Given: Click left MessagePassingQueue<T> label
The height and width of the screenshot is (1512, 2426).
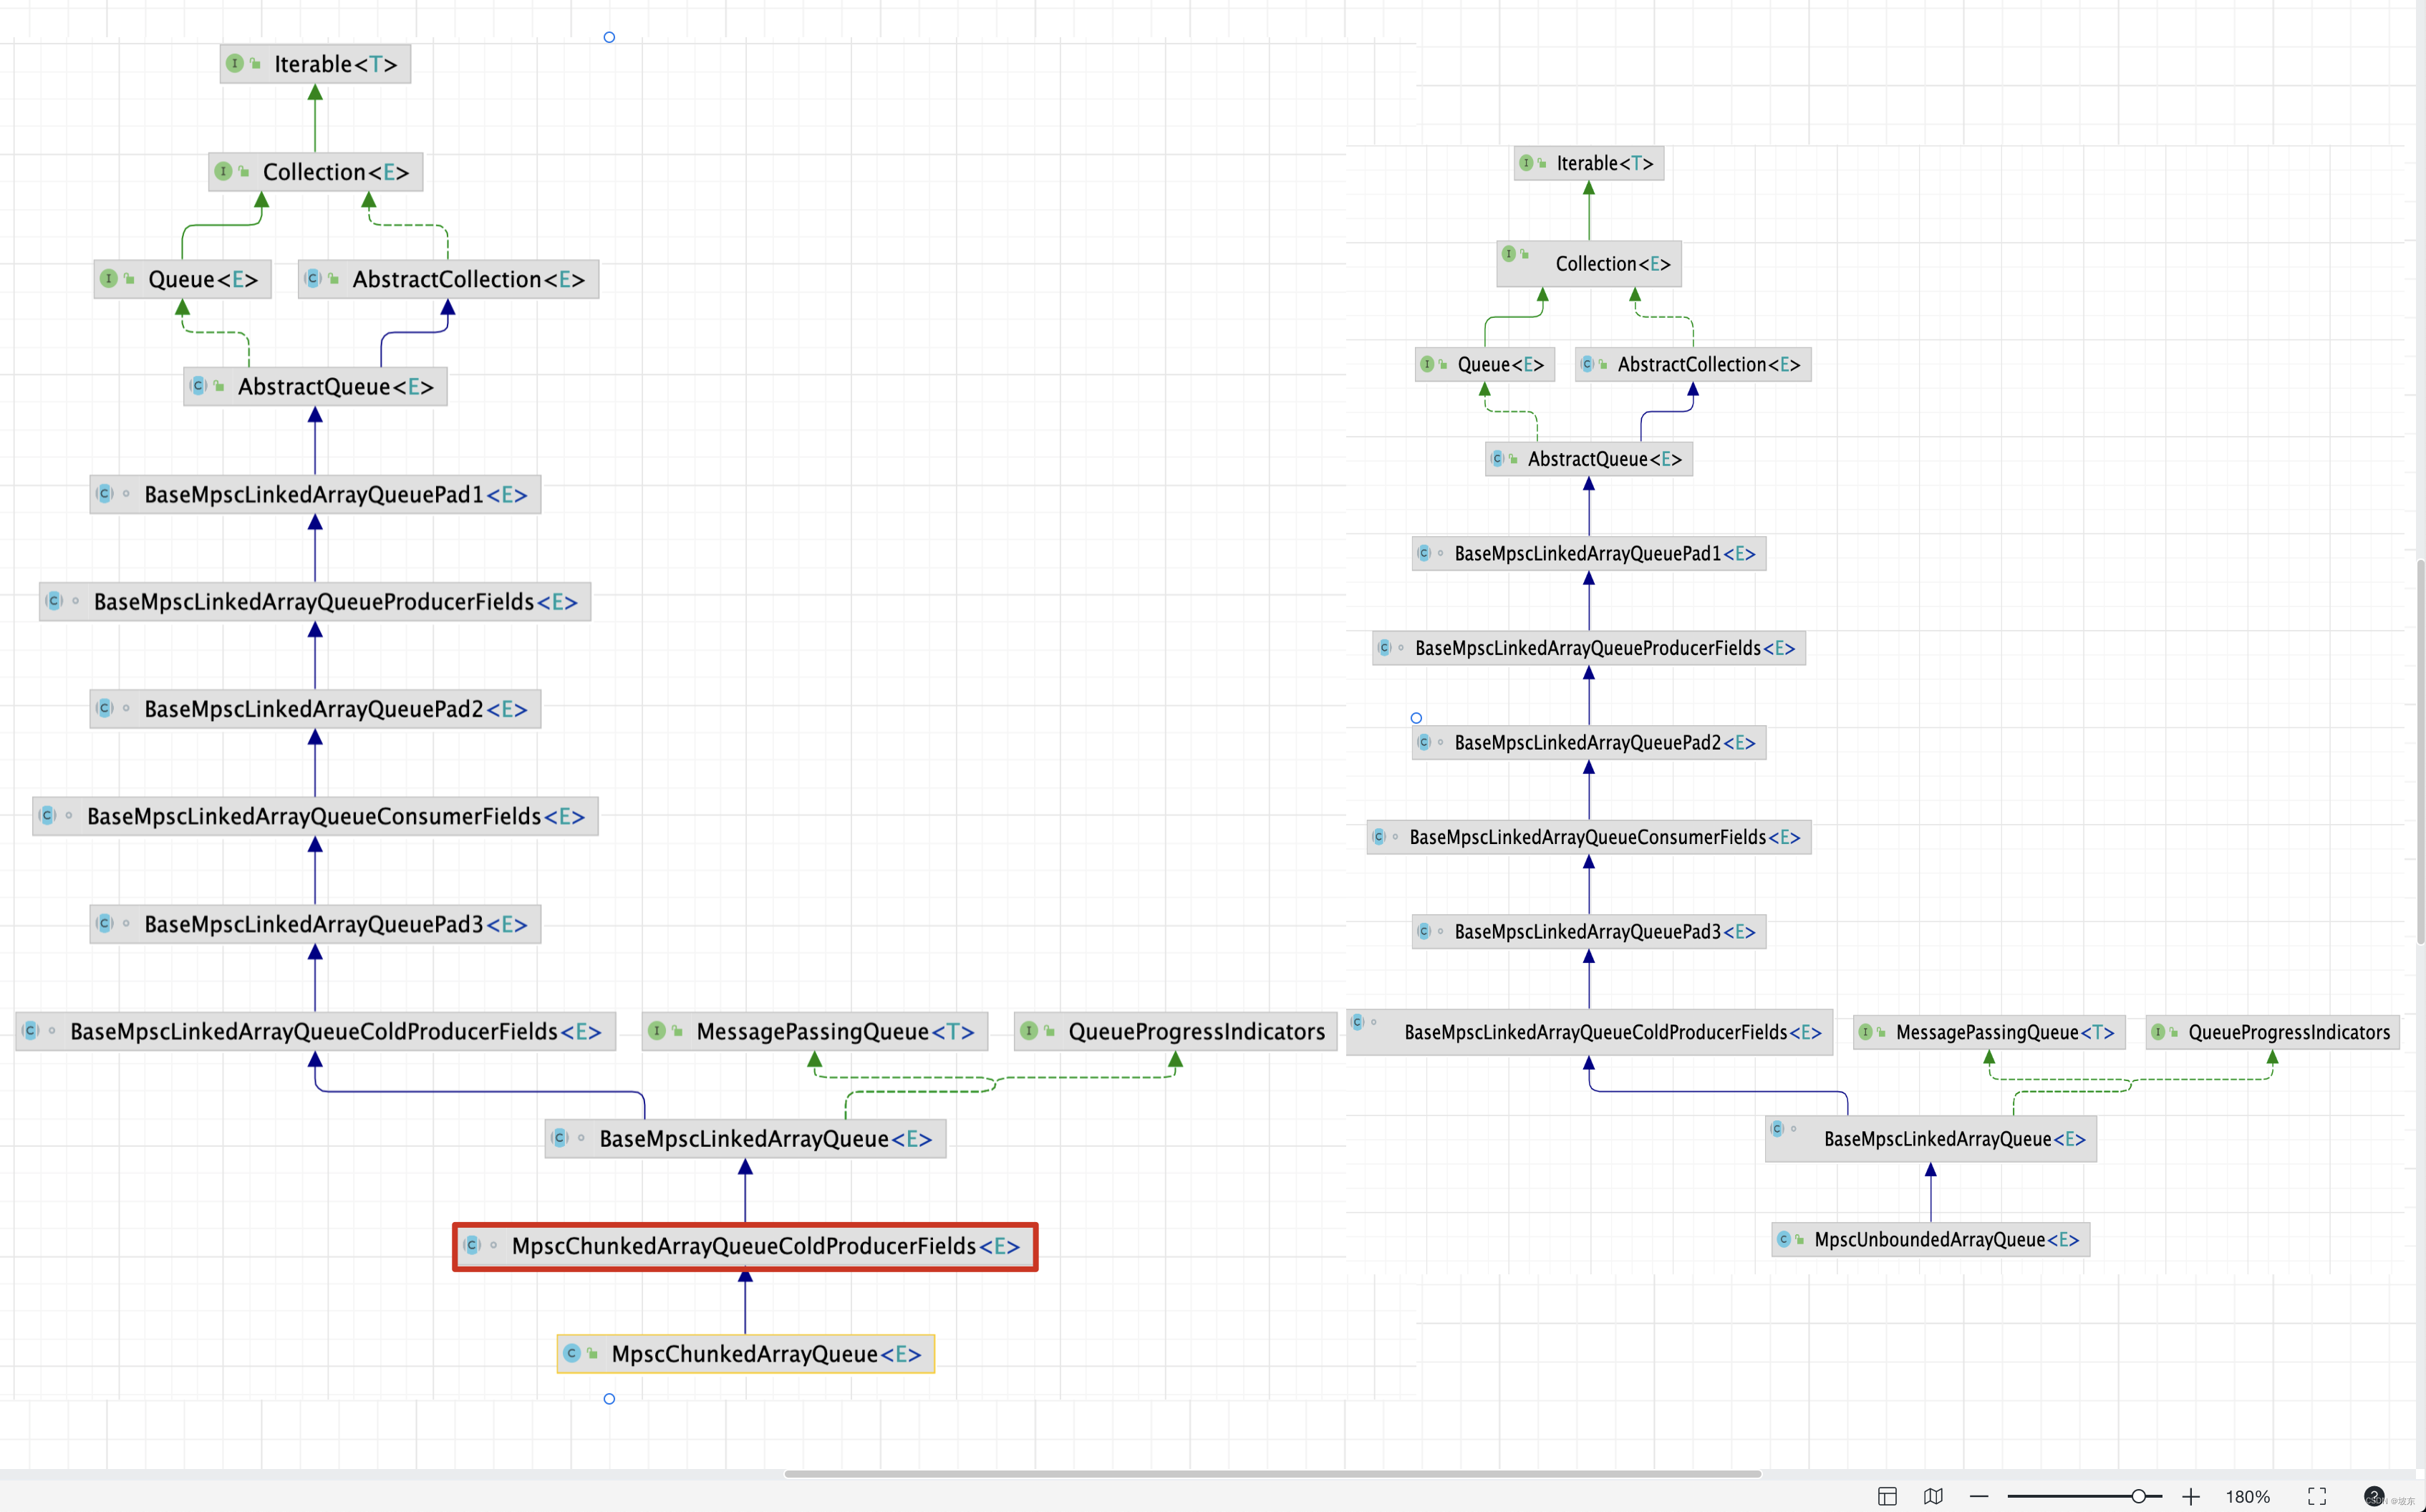Looking at the screenshot, I should (835, 1031).
